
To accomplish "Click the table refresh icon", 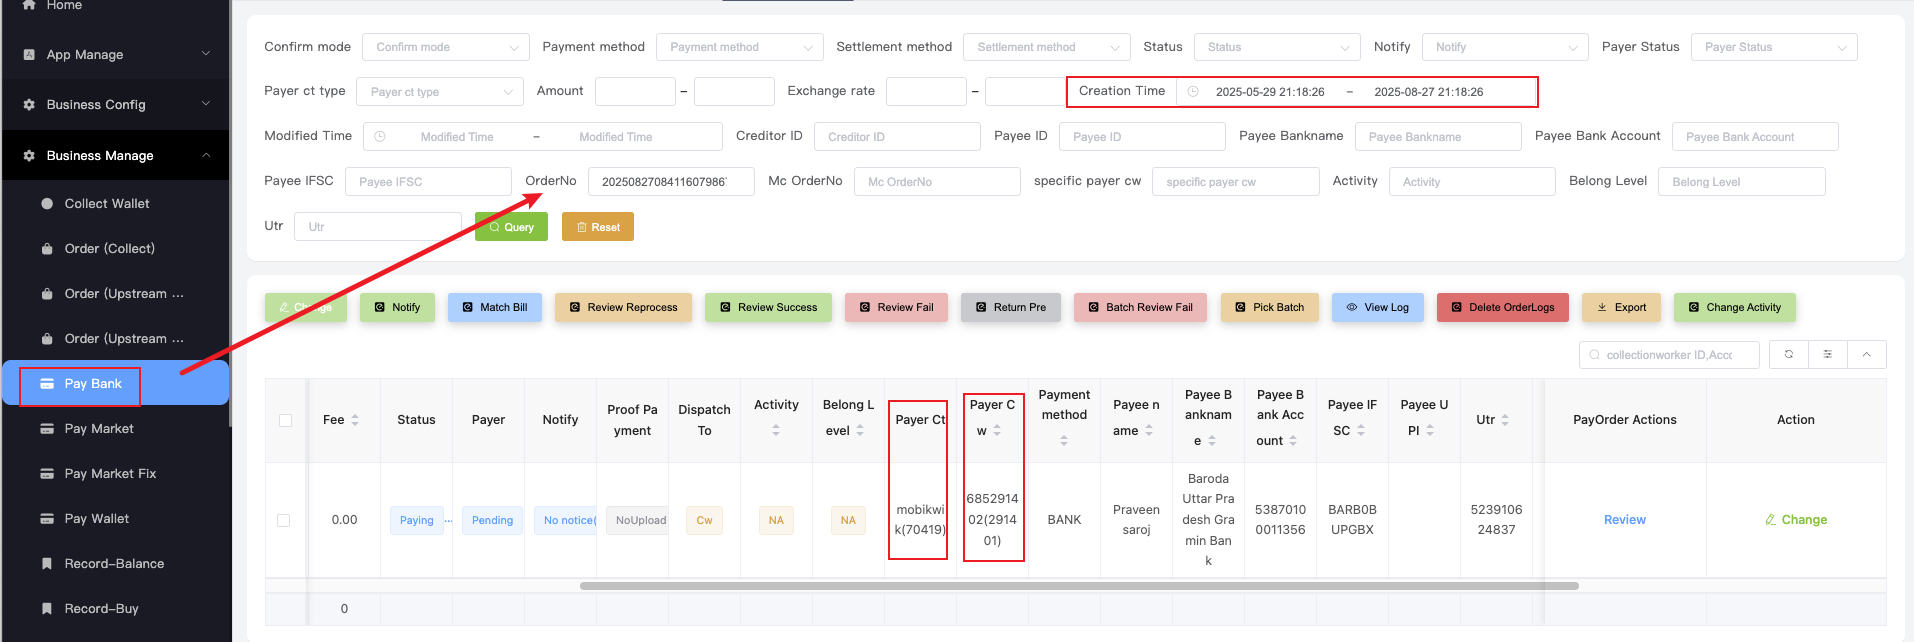I will coord(1788,355).
